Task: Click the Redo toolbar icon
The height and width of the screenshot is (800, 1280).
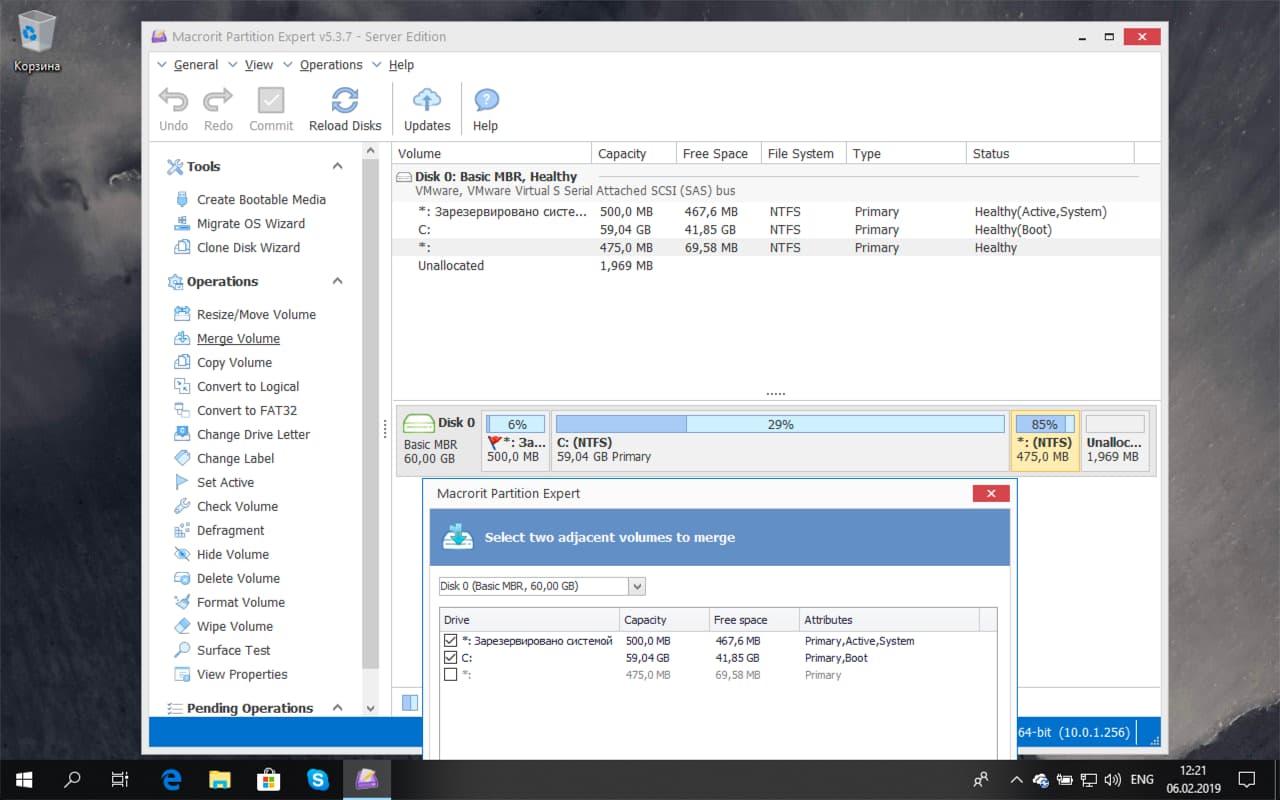Action: pos(218,109)
